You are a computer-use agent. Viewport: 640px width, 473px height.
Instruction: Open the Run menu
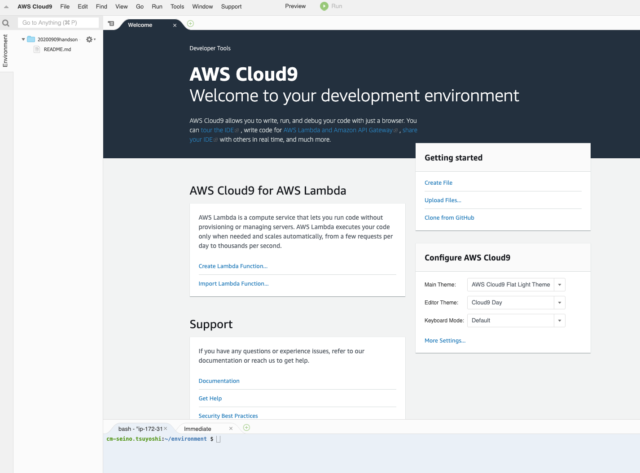(x=157, y=7)
